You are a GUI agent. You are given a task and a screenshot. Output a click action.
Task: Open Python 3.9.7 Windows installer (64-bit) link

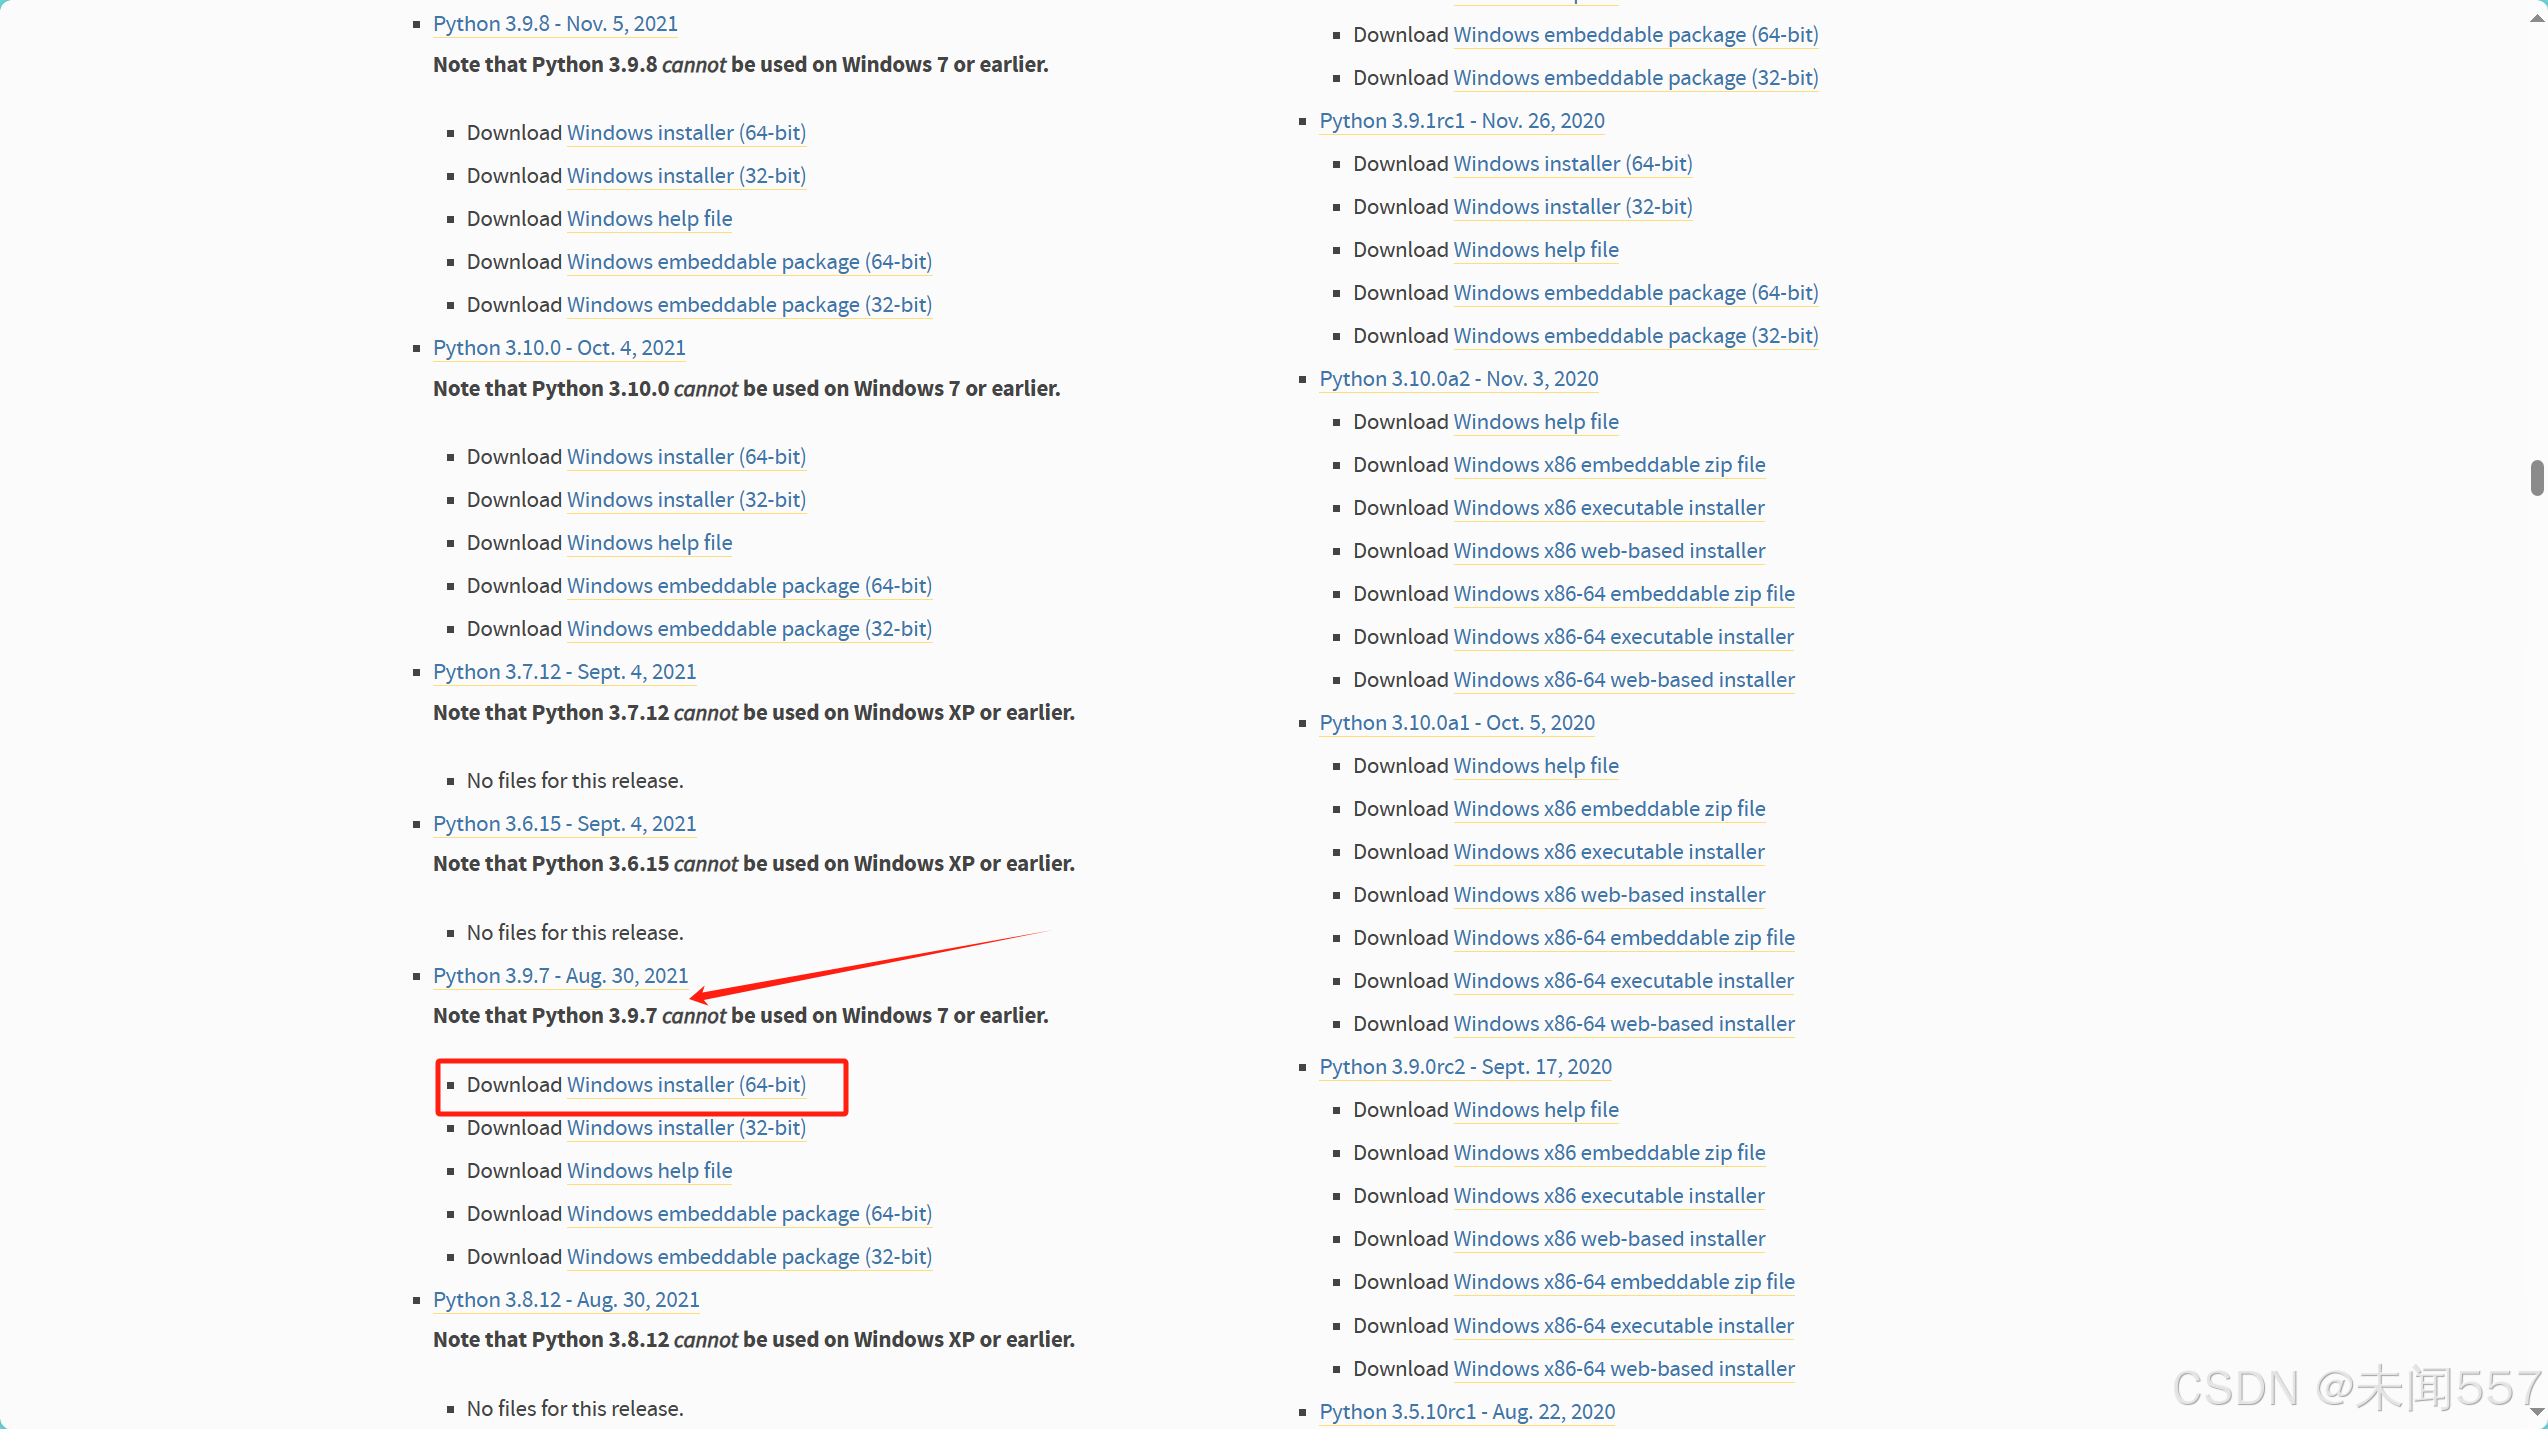pos(686,1085)
